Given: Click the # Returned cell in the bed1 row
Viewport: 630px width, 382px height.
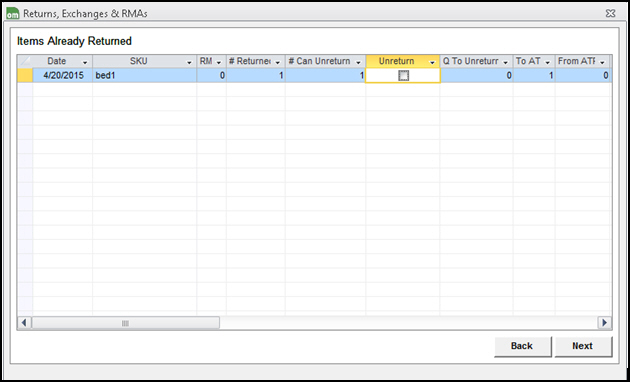Looking at the screenshot, I should tap(256, 76).
